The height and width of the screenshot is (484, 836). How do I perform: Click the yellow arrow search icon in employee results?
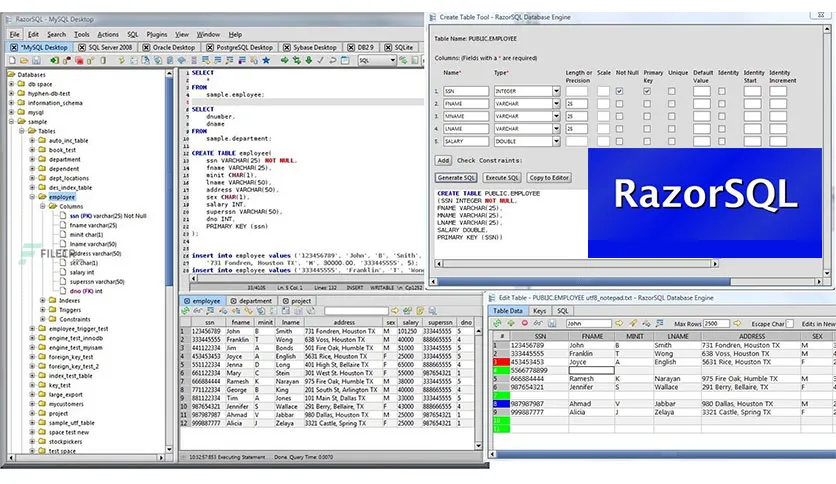pyautogui.click(x=395, y=311)
